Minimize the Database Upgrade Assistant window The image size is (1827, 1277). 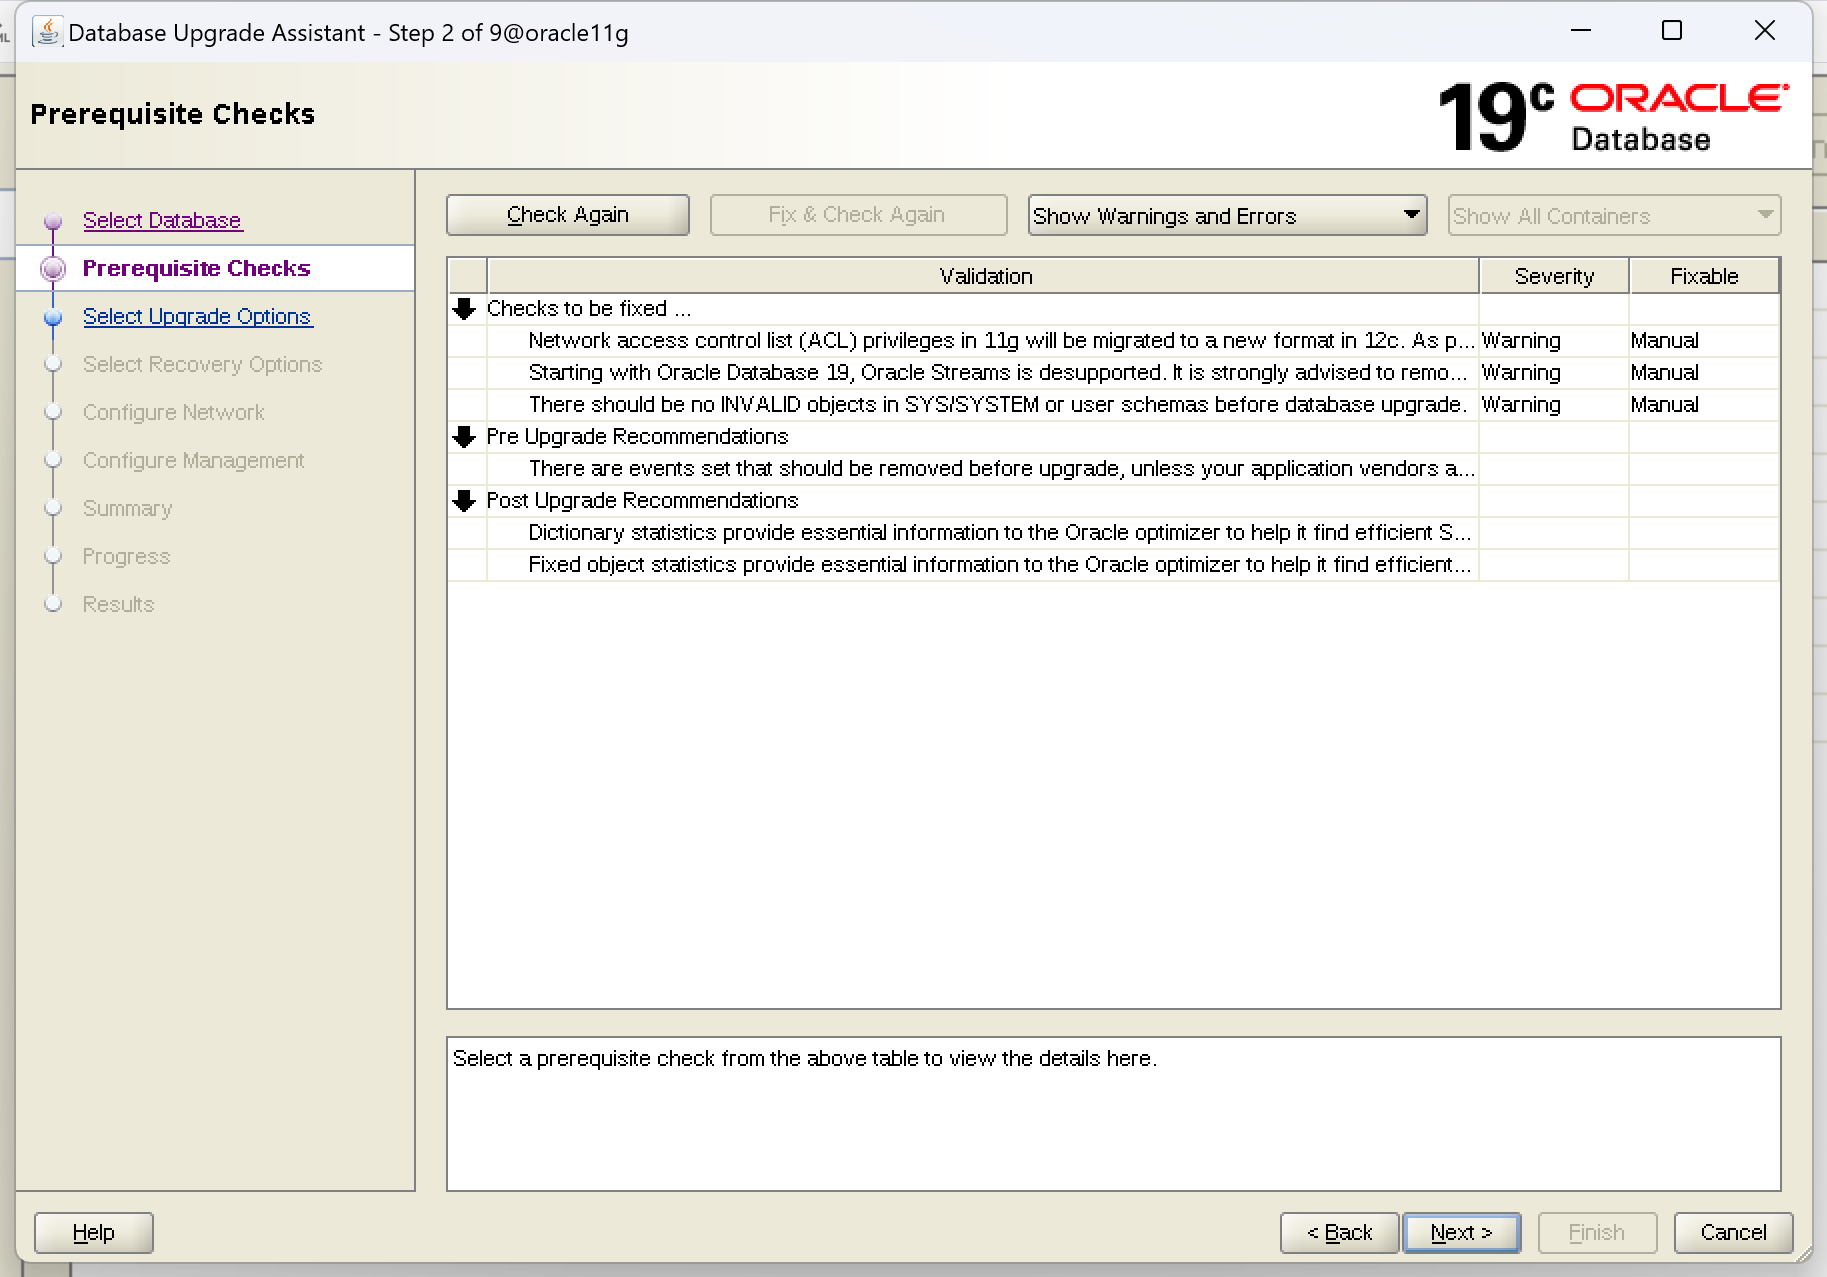point(1581,31)
